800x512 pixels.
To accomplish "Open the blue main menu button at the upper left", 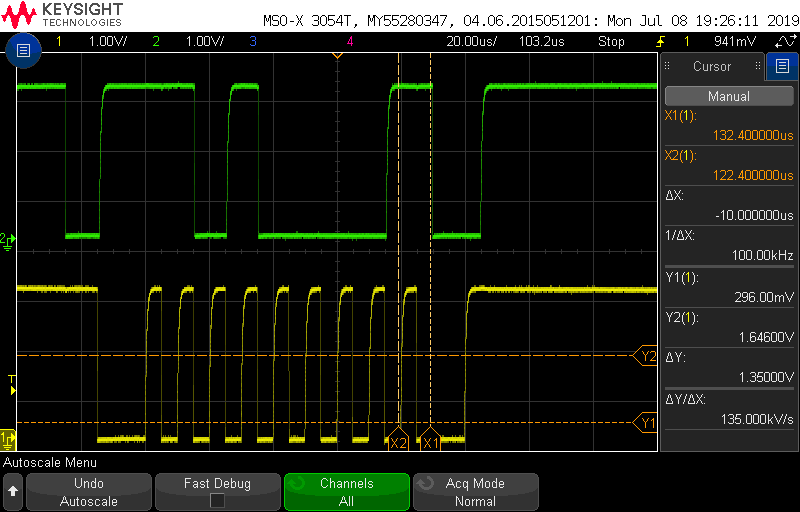I will pos(23,50).
